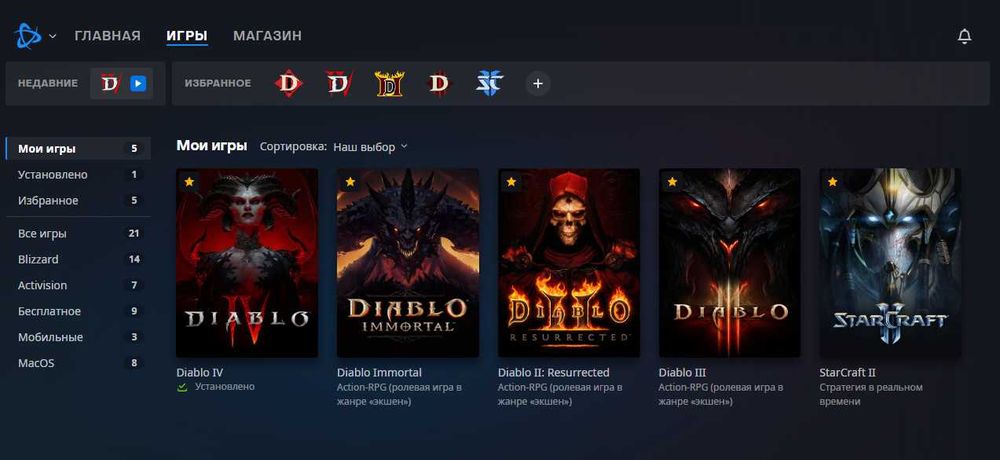Open the Diablo Immortal cover art

point(408,263)
